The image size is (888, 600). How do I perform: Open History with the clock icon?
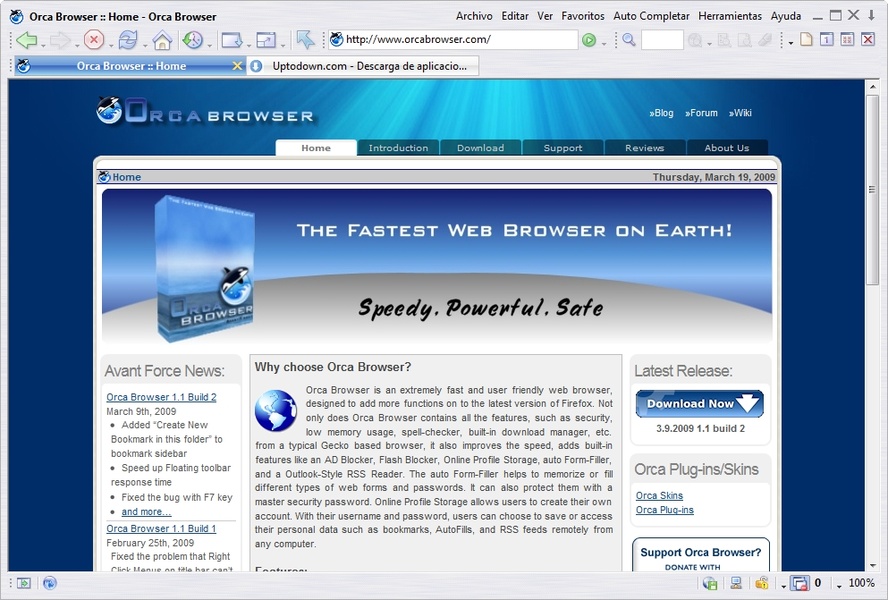(193, 40)
